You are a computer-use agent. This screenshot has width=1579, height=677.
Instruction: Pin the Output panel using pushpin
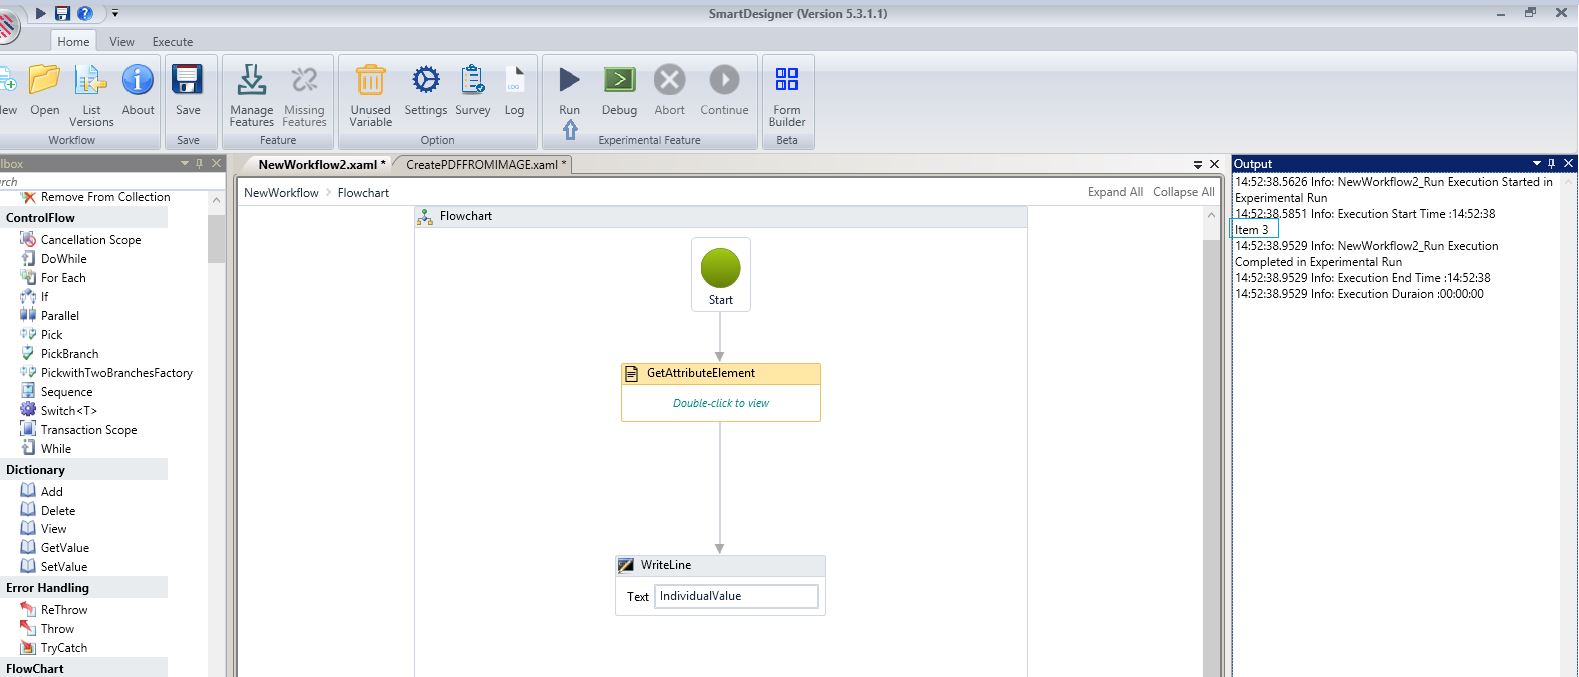tap(1552, 163)
